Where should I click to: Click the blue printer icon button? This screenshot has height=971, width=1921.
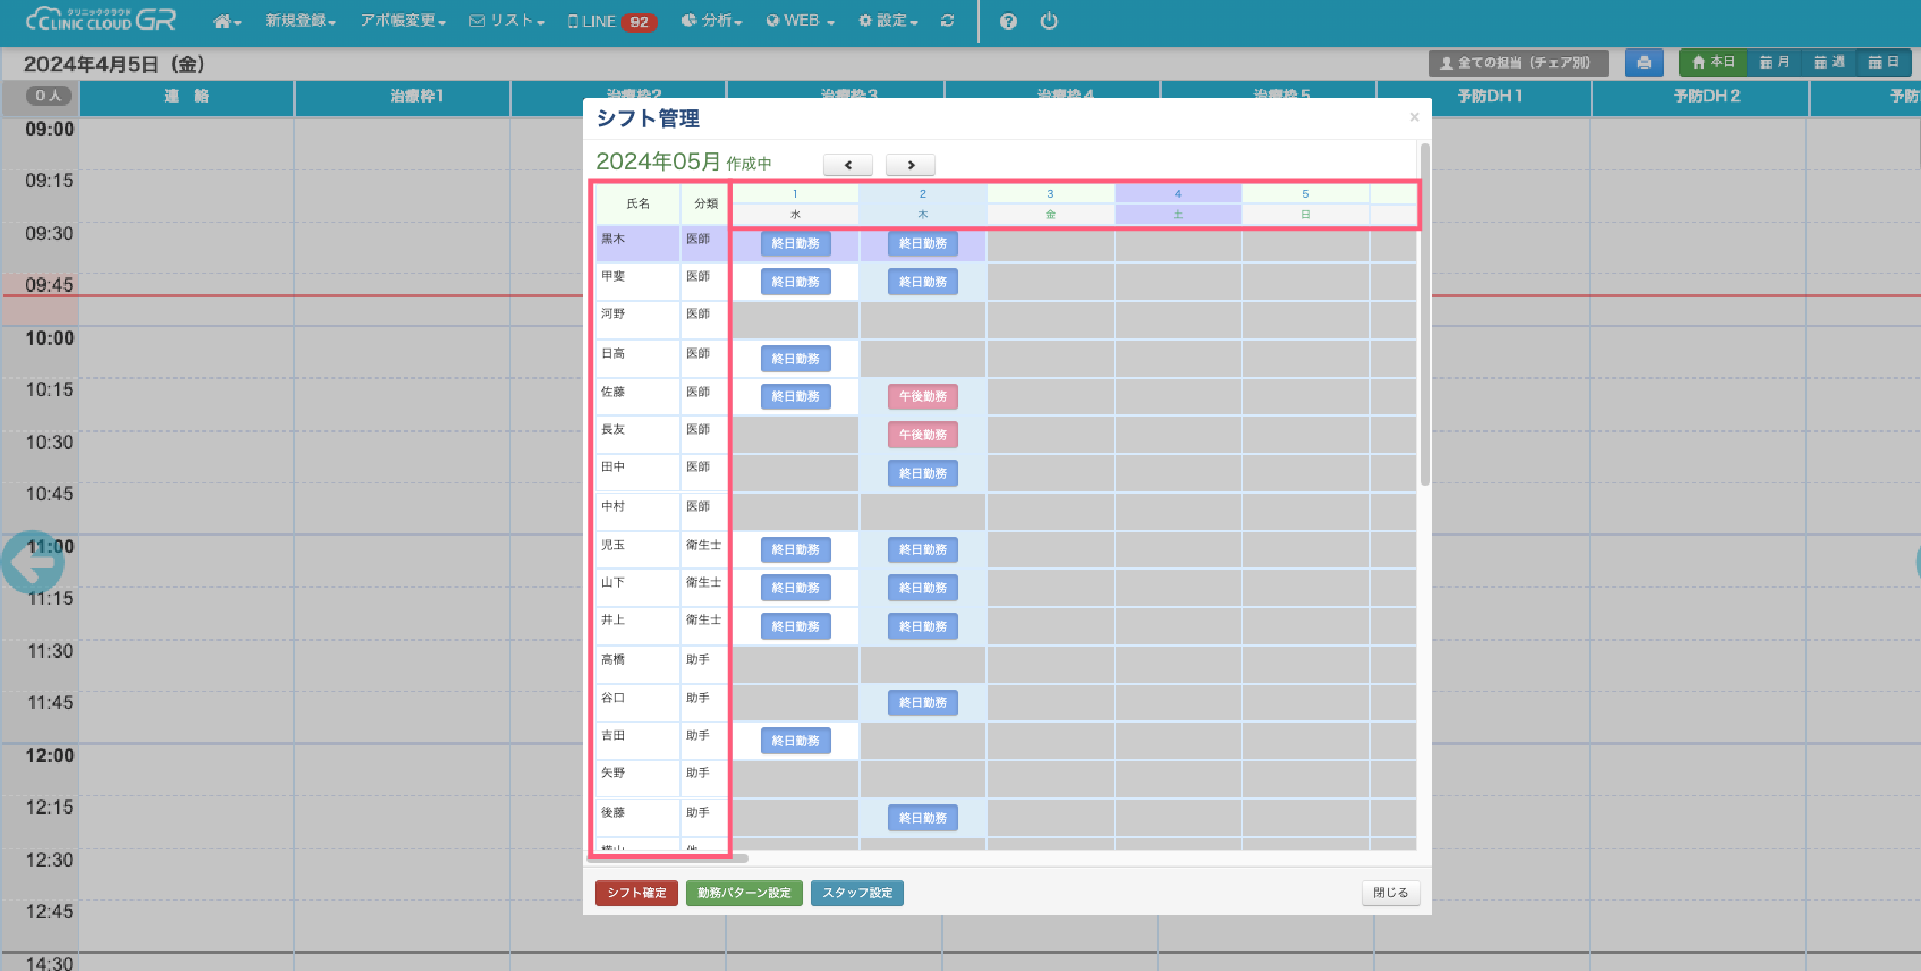coord(1644,63)
